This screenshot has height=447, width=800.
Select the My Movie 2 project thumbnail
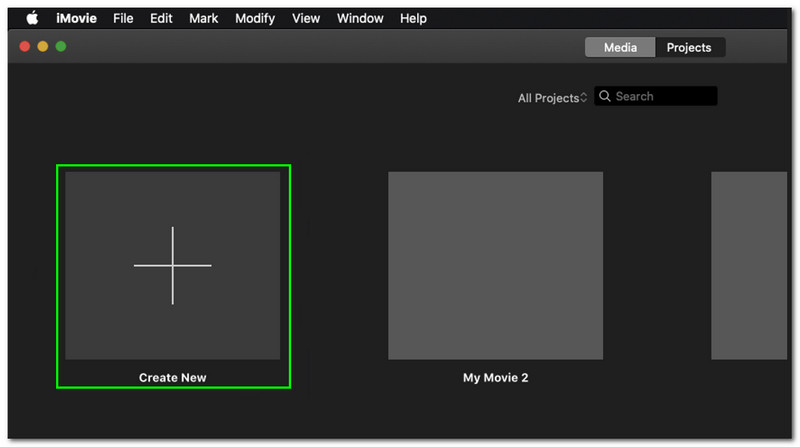click(495, 265)
